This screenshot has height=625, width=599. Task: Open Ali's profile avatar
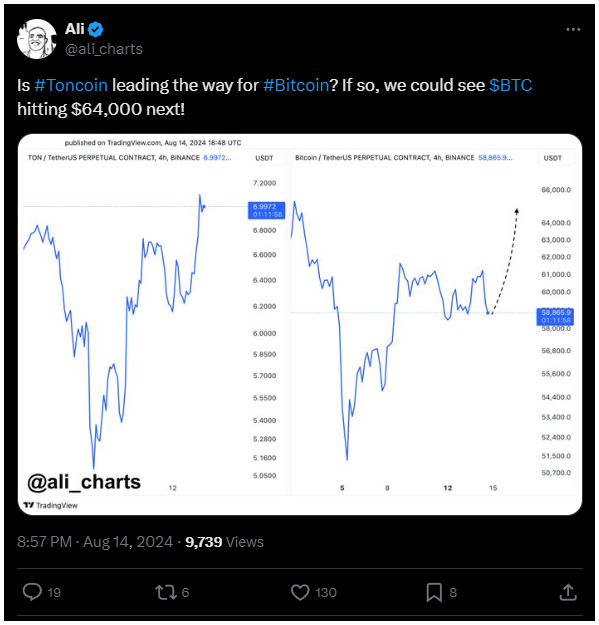(x=37, y=39)
